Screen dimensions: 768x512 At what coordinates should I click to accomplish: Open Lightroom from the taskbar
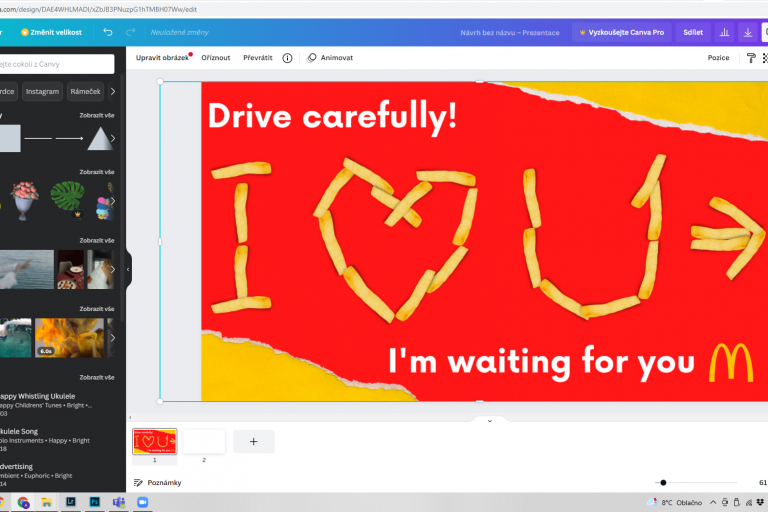[71, 502]
